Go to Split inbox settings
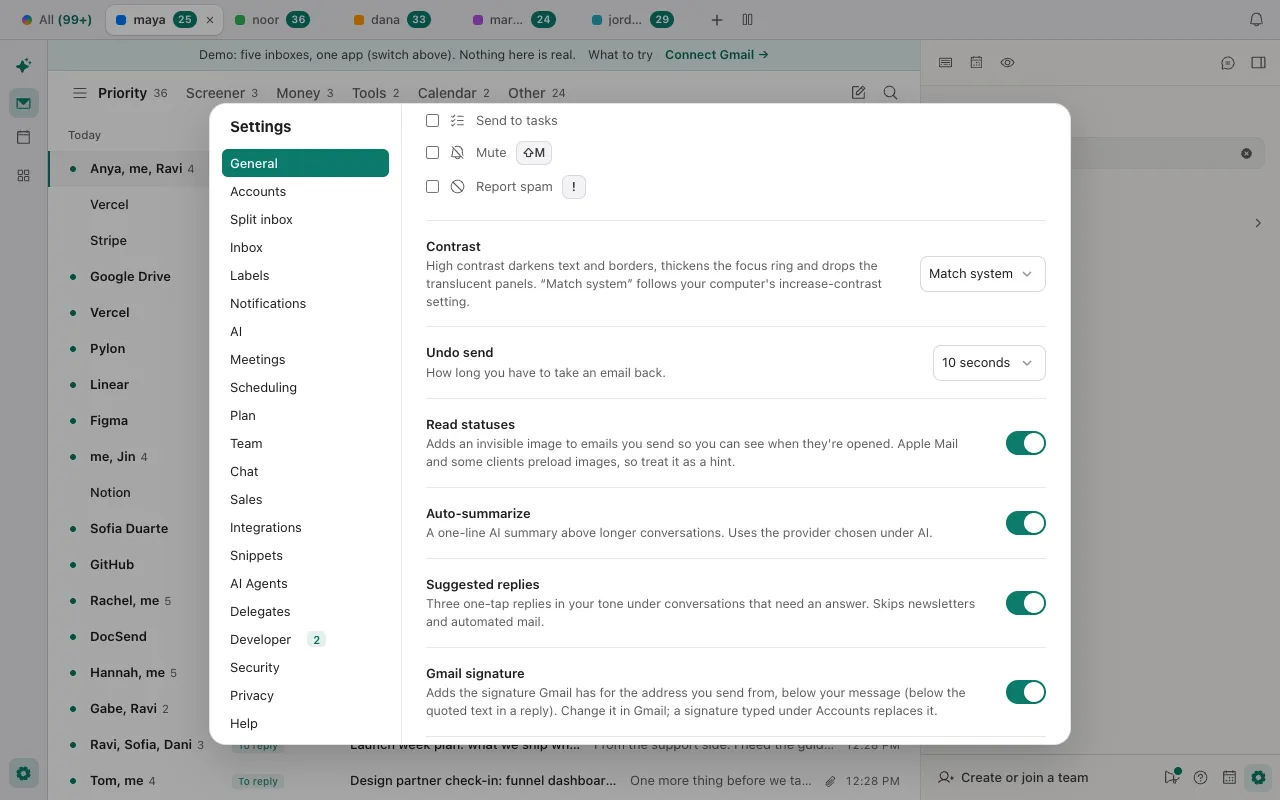 305,219
